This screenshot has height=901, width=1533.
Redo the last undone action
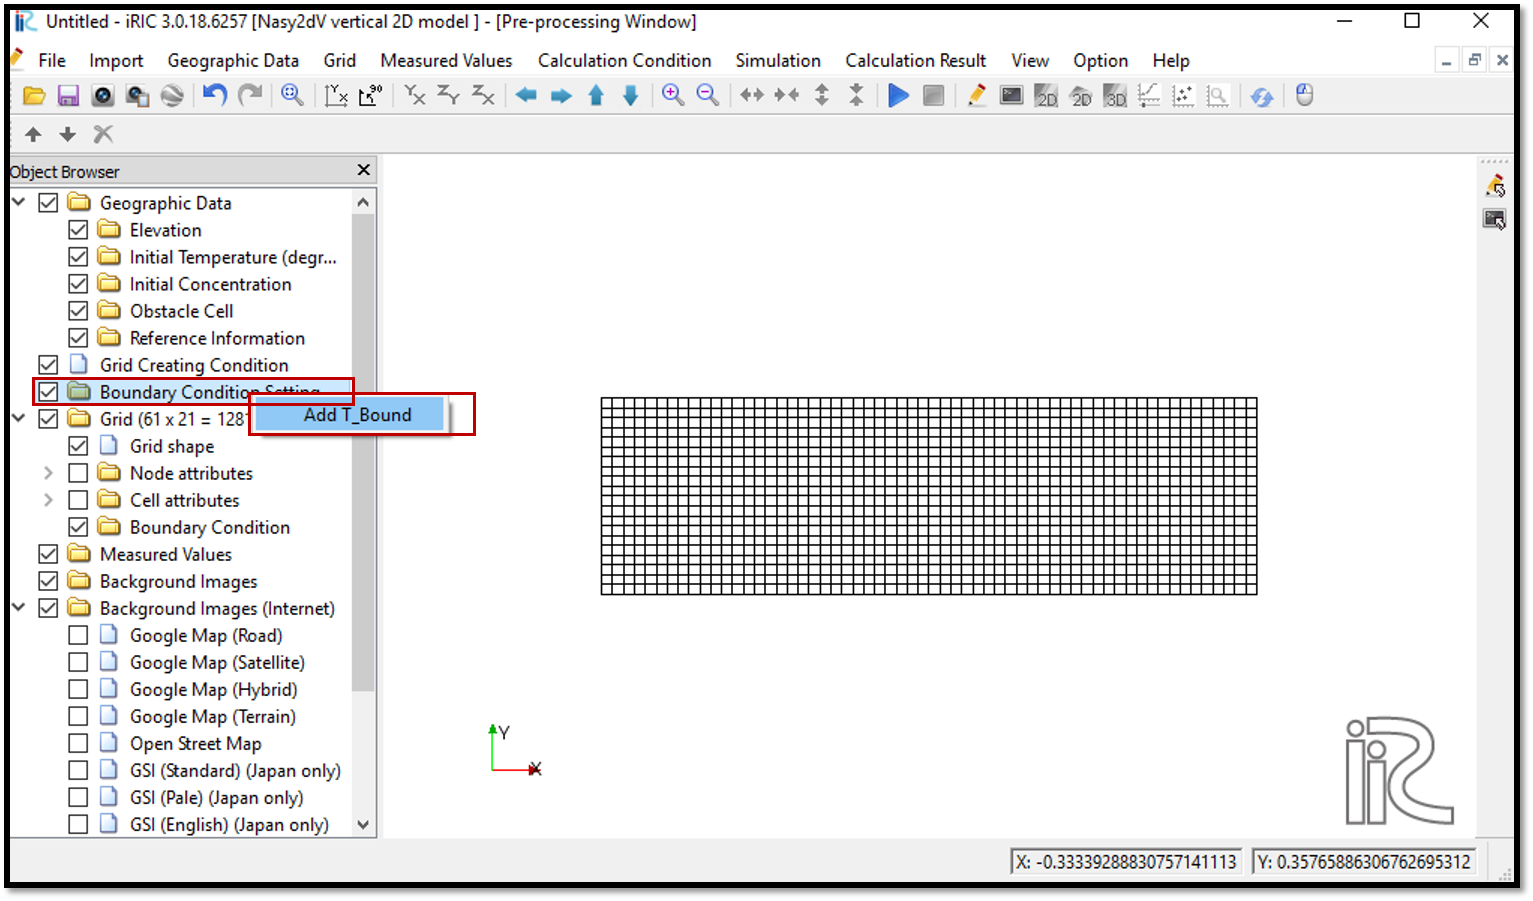point(250,95)
